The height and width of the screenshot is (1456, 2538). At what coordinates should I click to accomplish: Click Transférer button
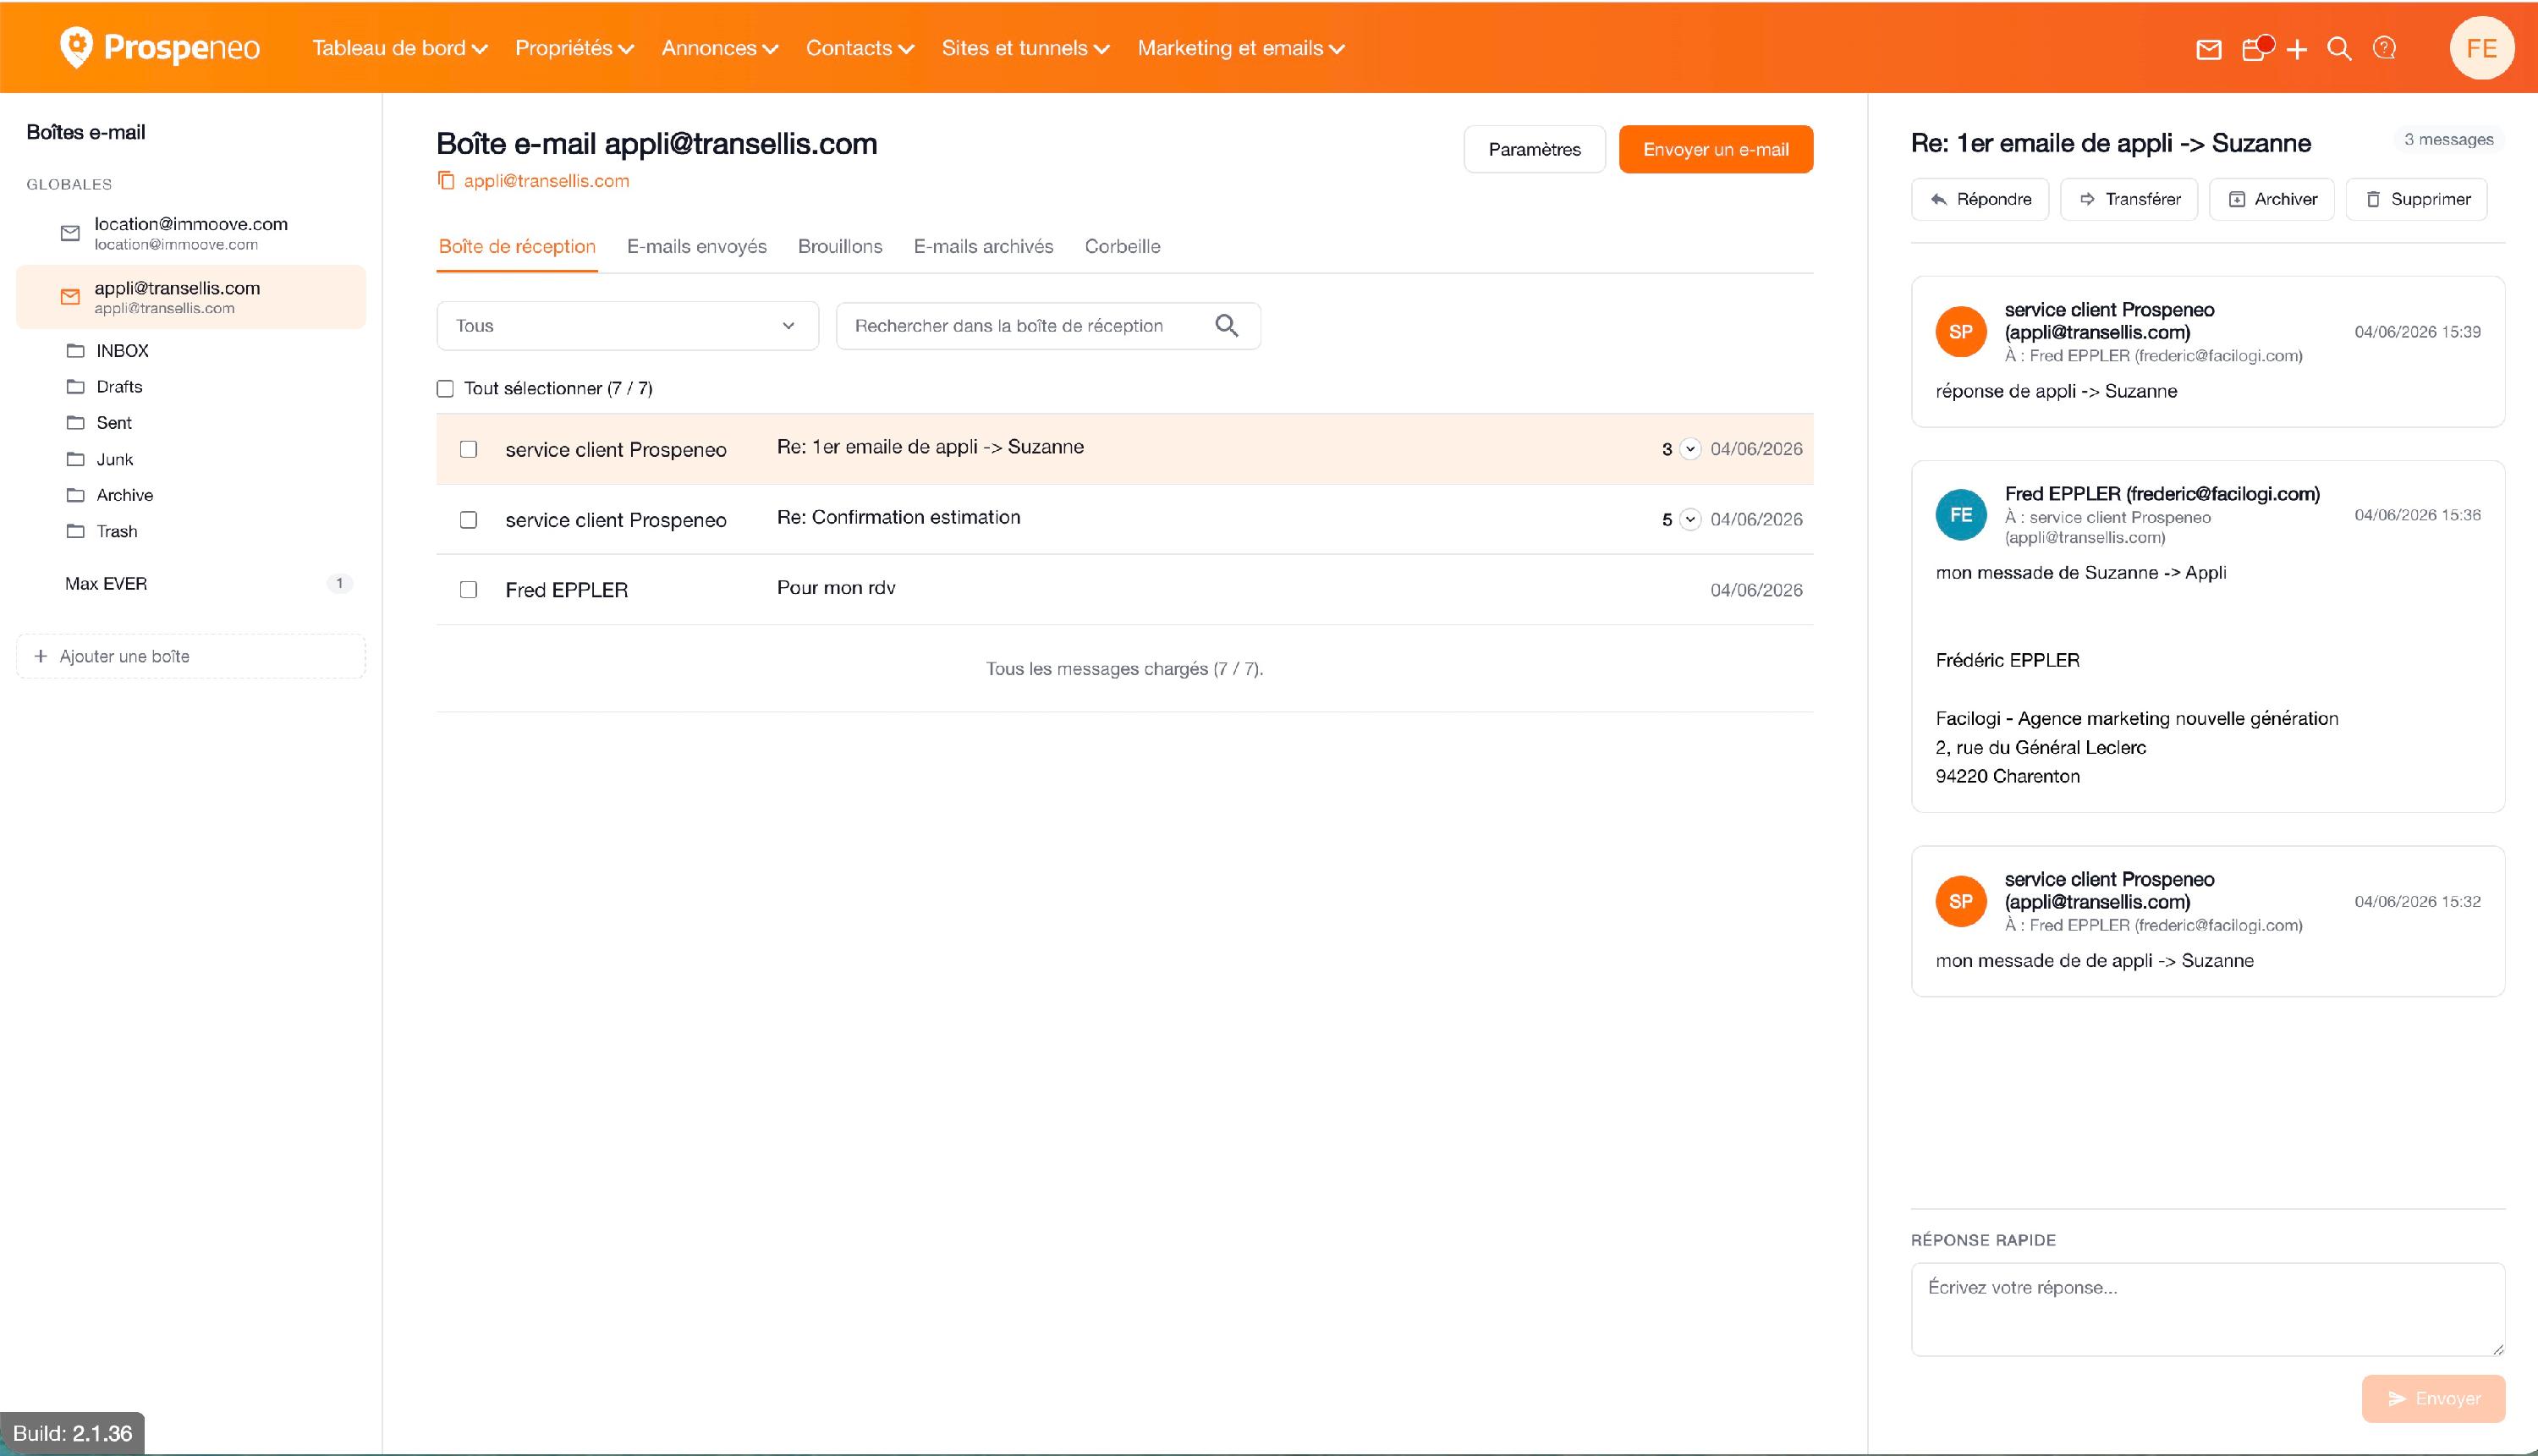coord(2128,199)
